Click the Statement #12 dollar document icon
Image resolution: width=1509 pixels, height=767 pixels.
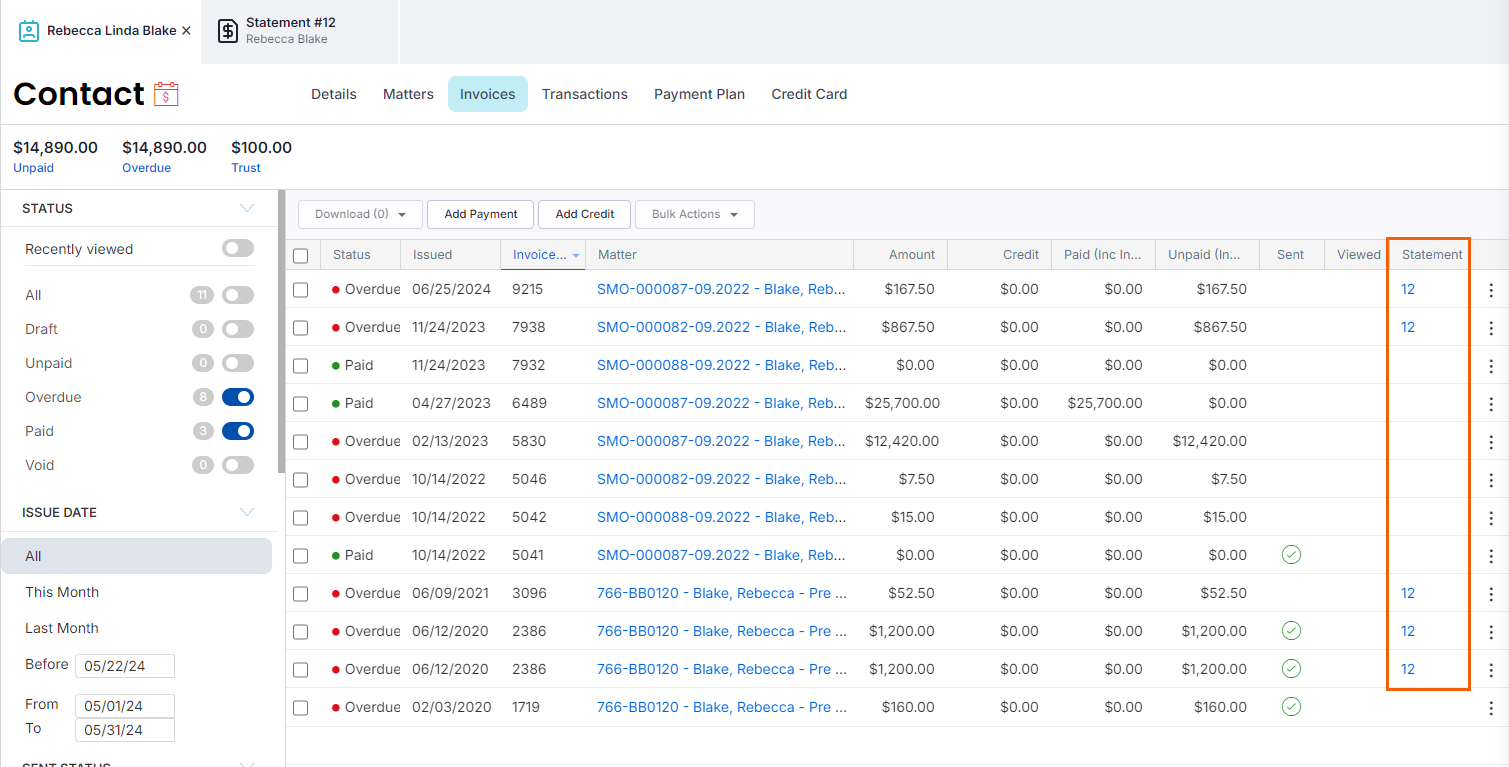[x=228, y=31]
